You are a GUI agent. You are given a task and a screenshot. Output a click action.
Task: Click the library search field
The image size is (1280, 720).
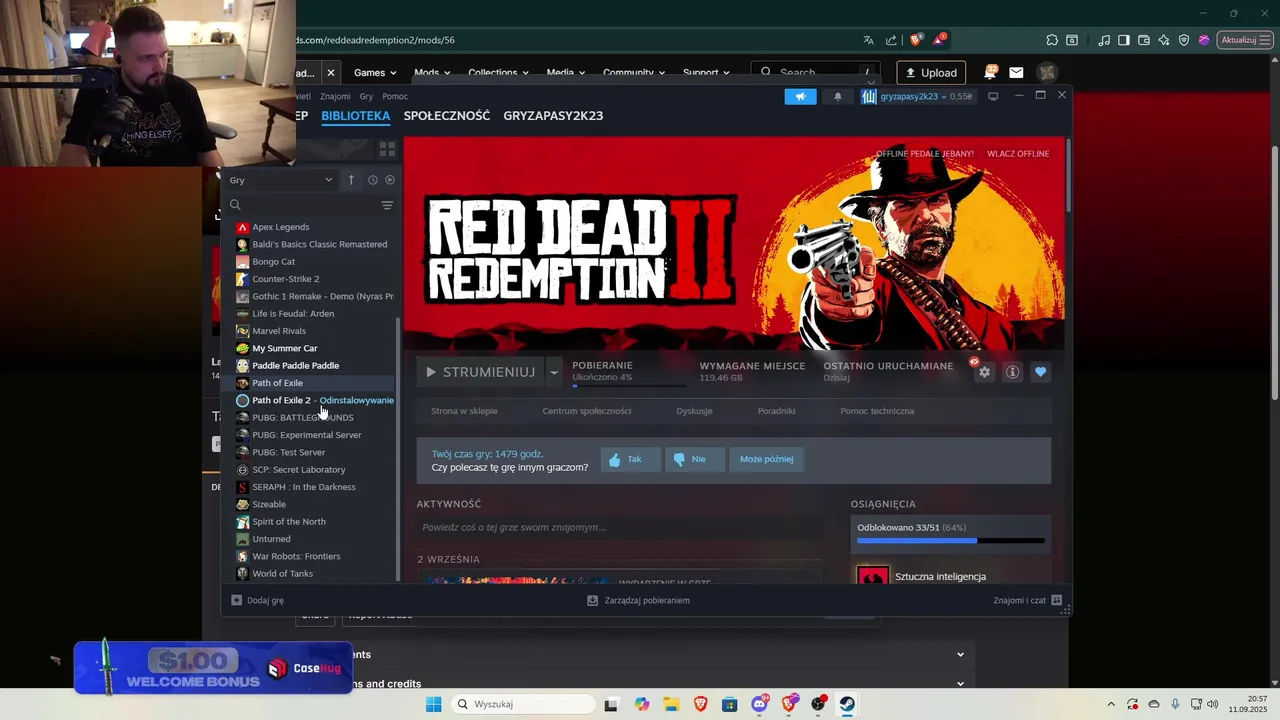[x=303, y=205]
